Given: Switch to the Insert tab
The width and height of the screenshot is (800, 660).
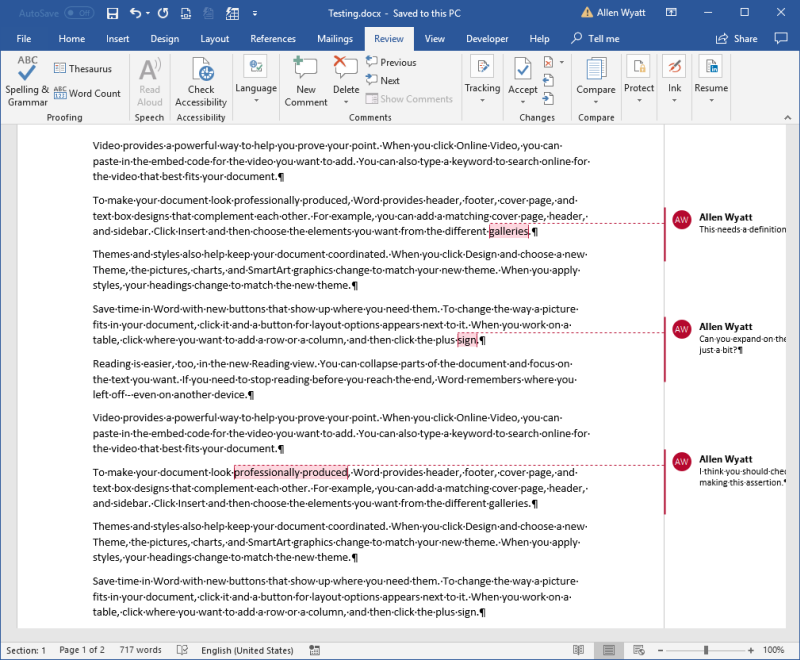Looking at the screenshot, I should pos(117,38).
